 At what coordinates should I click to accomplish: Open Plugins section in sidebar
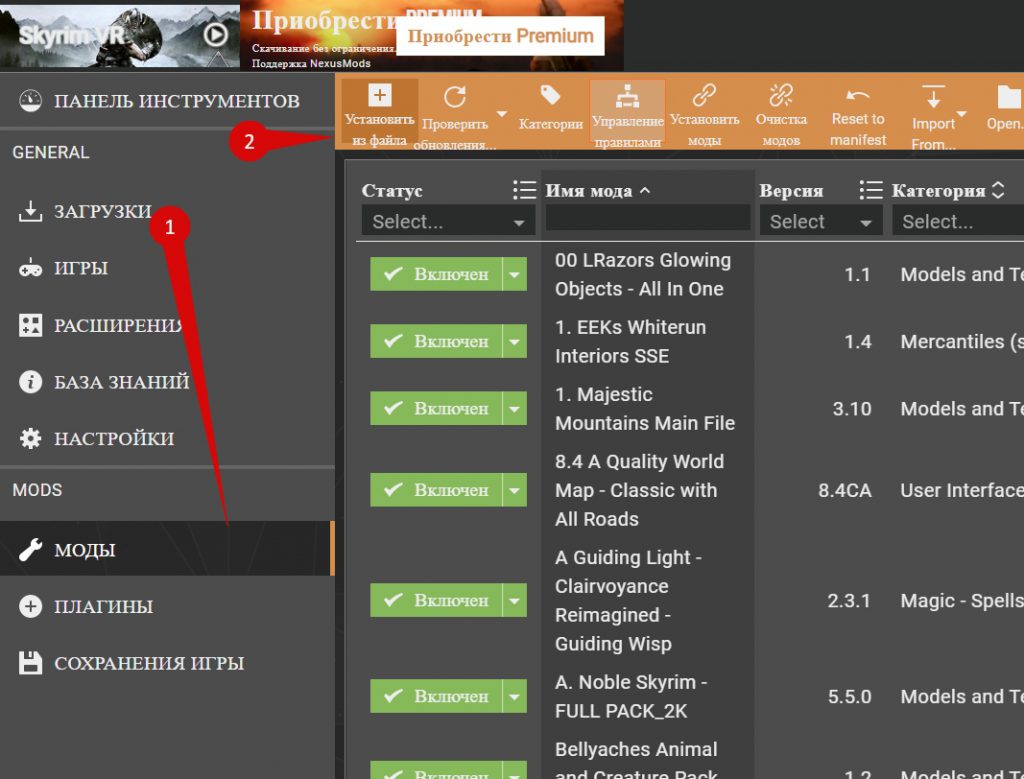click(x=103, y=607)
